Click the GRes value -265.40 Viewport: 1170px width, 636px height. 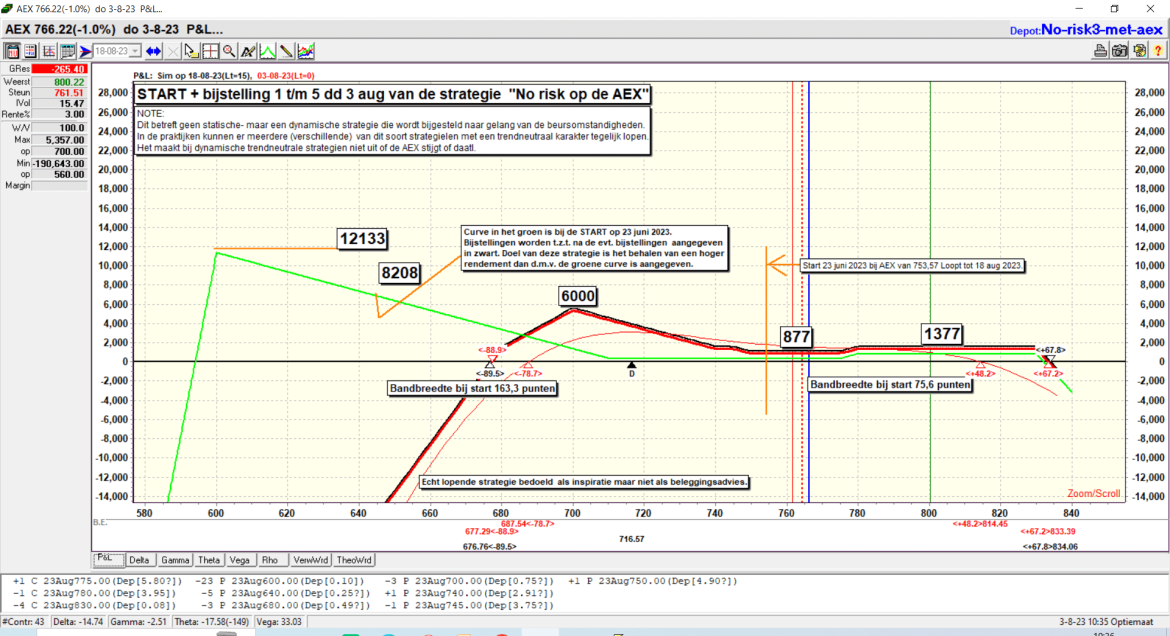(x=59, y=69)
